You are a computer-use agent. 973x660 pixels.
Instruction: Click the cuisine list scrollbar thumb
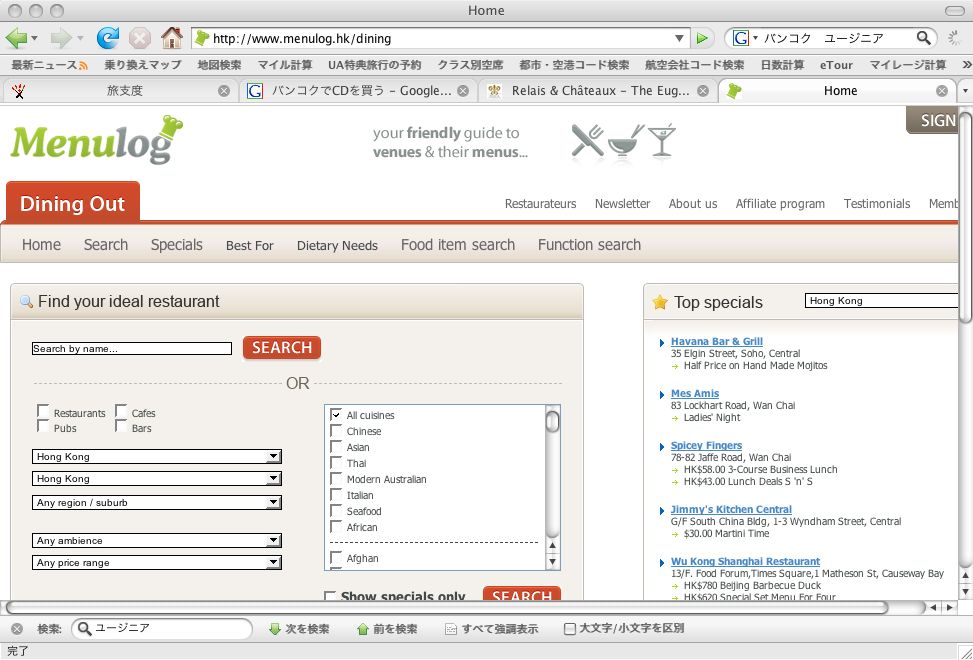click(552, 421)
